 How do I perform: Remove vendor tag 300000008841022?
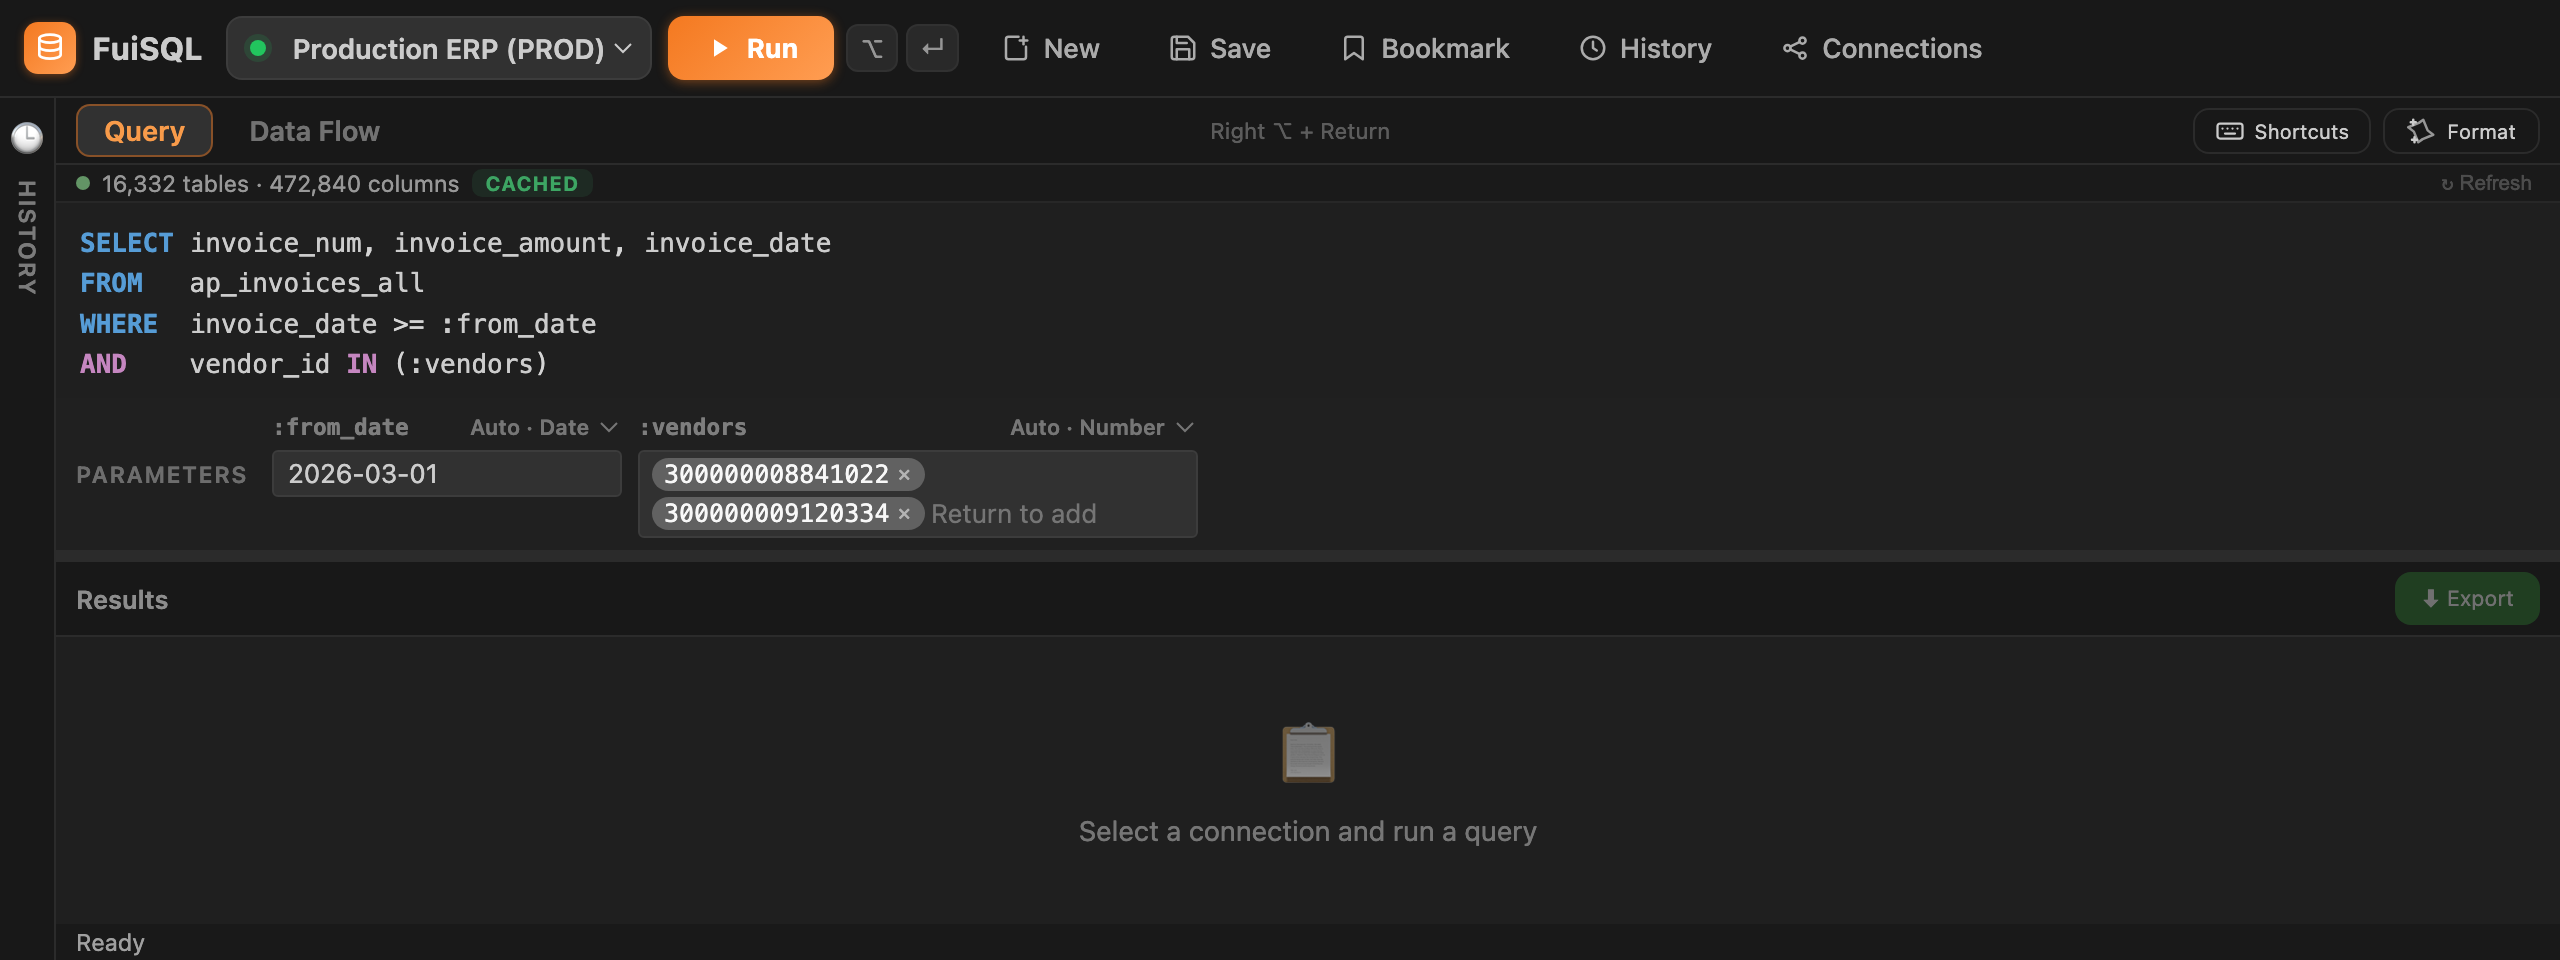[904, 475]
